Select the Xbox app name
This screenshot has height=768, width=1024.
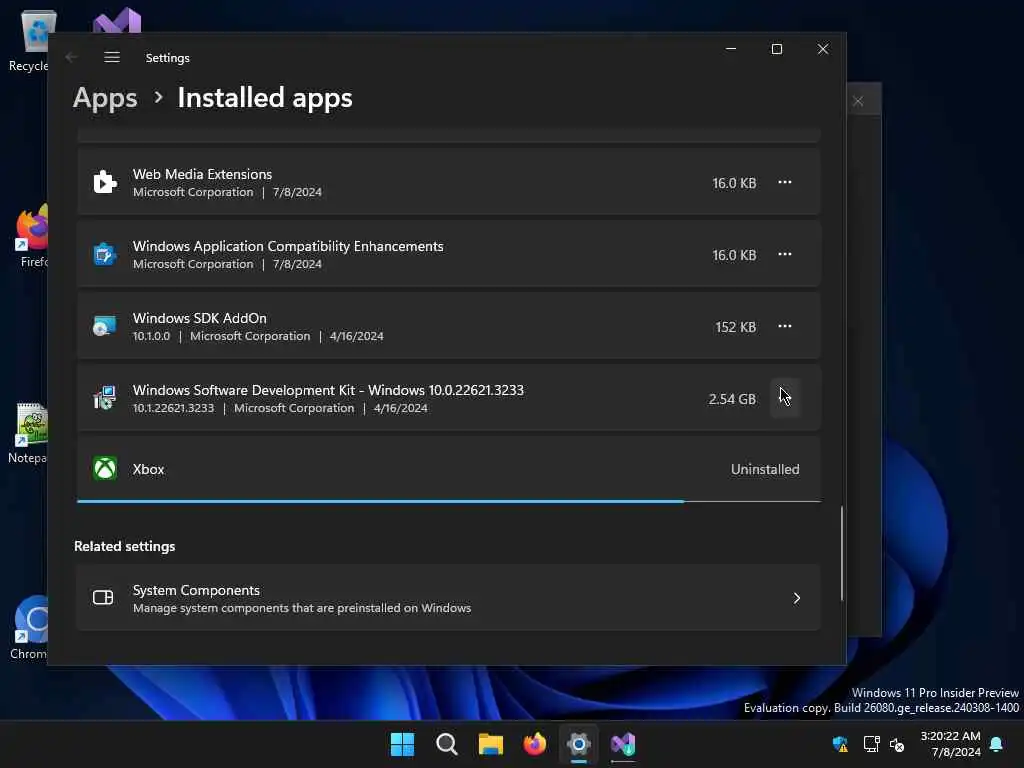tap(148, 470)
